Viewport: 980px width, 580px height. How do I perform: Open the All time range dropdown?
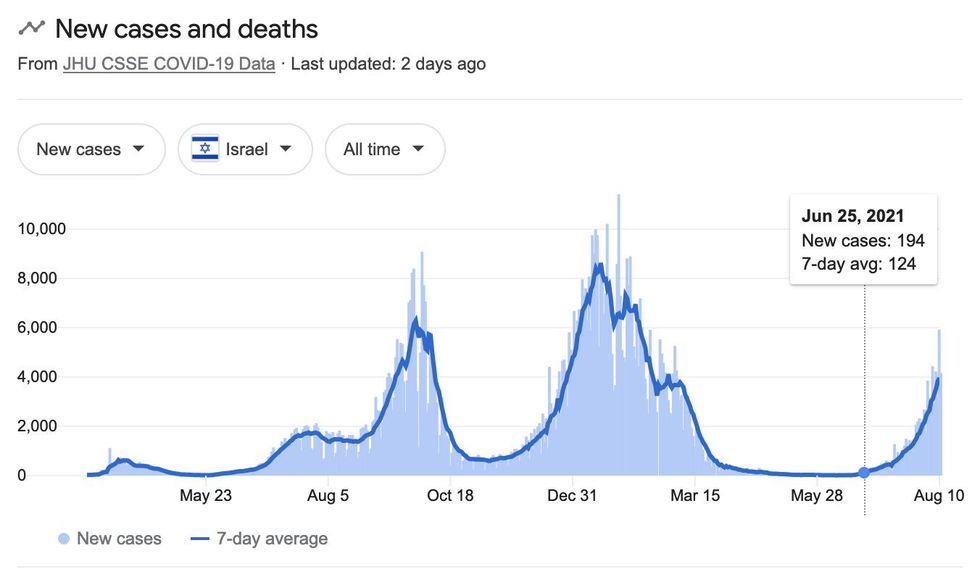tap(385, 149)
